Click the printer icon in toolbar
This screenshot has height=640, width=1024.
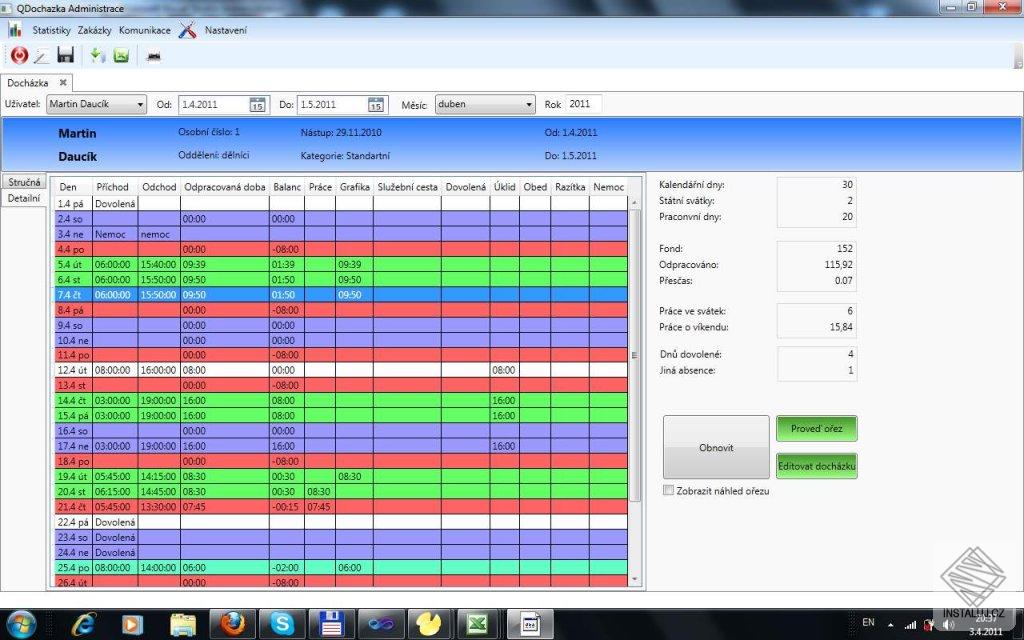[154, 57]
